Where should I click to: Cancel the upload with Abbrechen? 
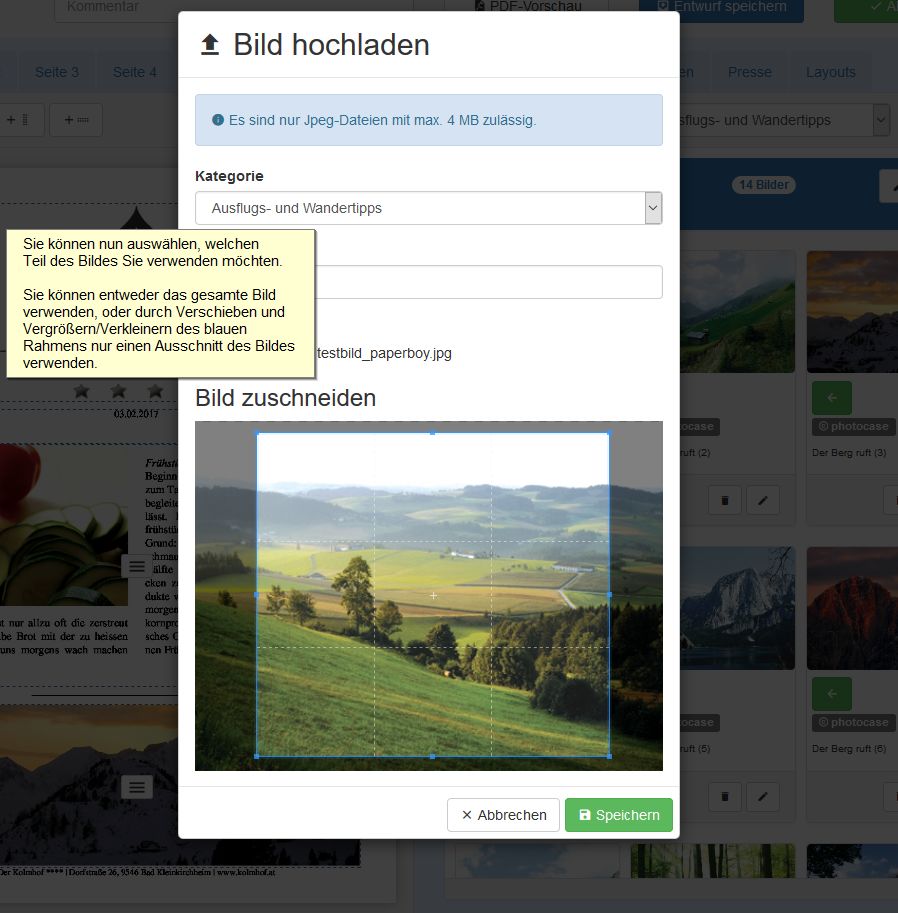[504, 815]
